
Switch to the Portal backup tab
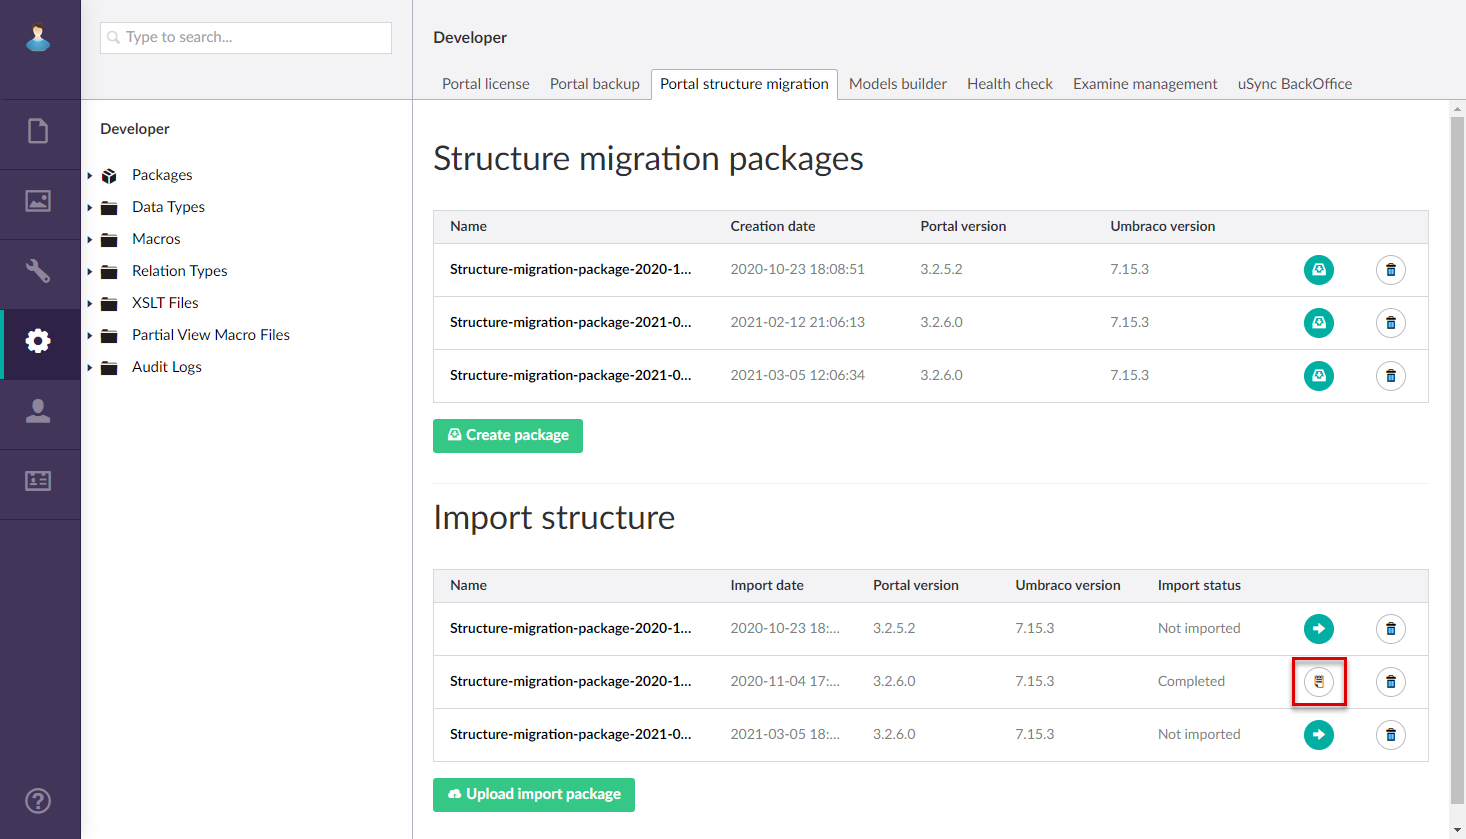(x=594, y=84)
